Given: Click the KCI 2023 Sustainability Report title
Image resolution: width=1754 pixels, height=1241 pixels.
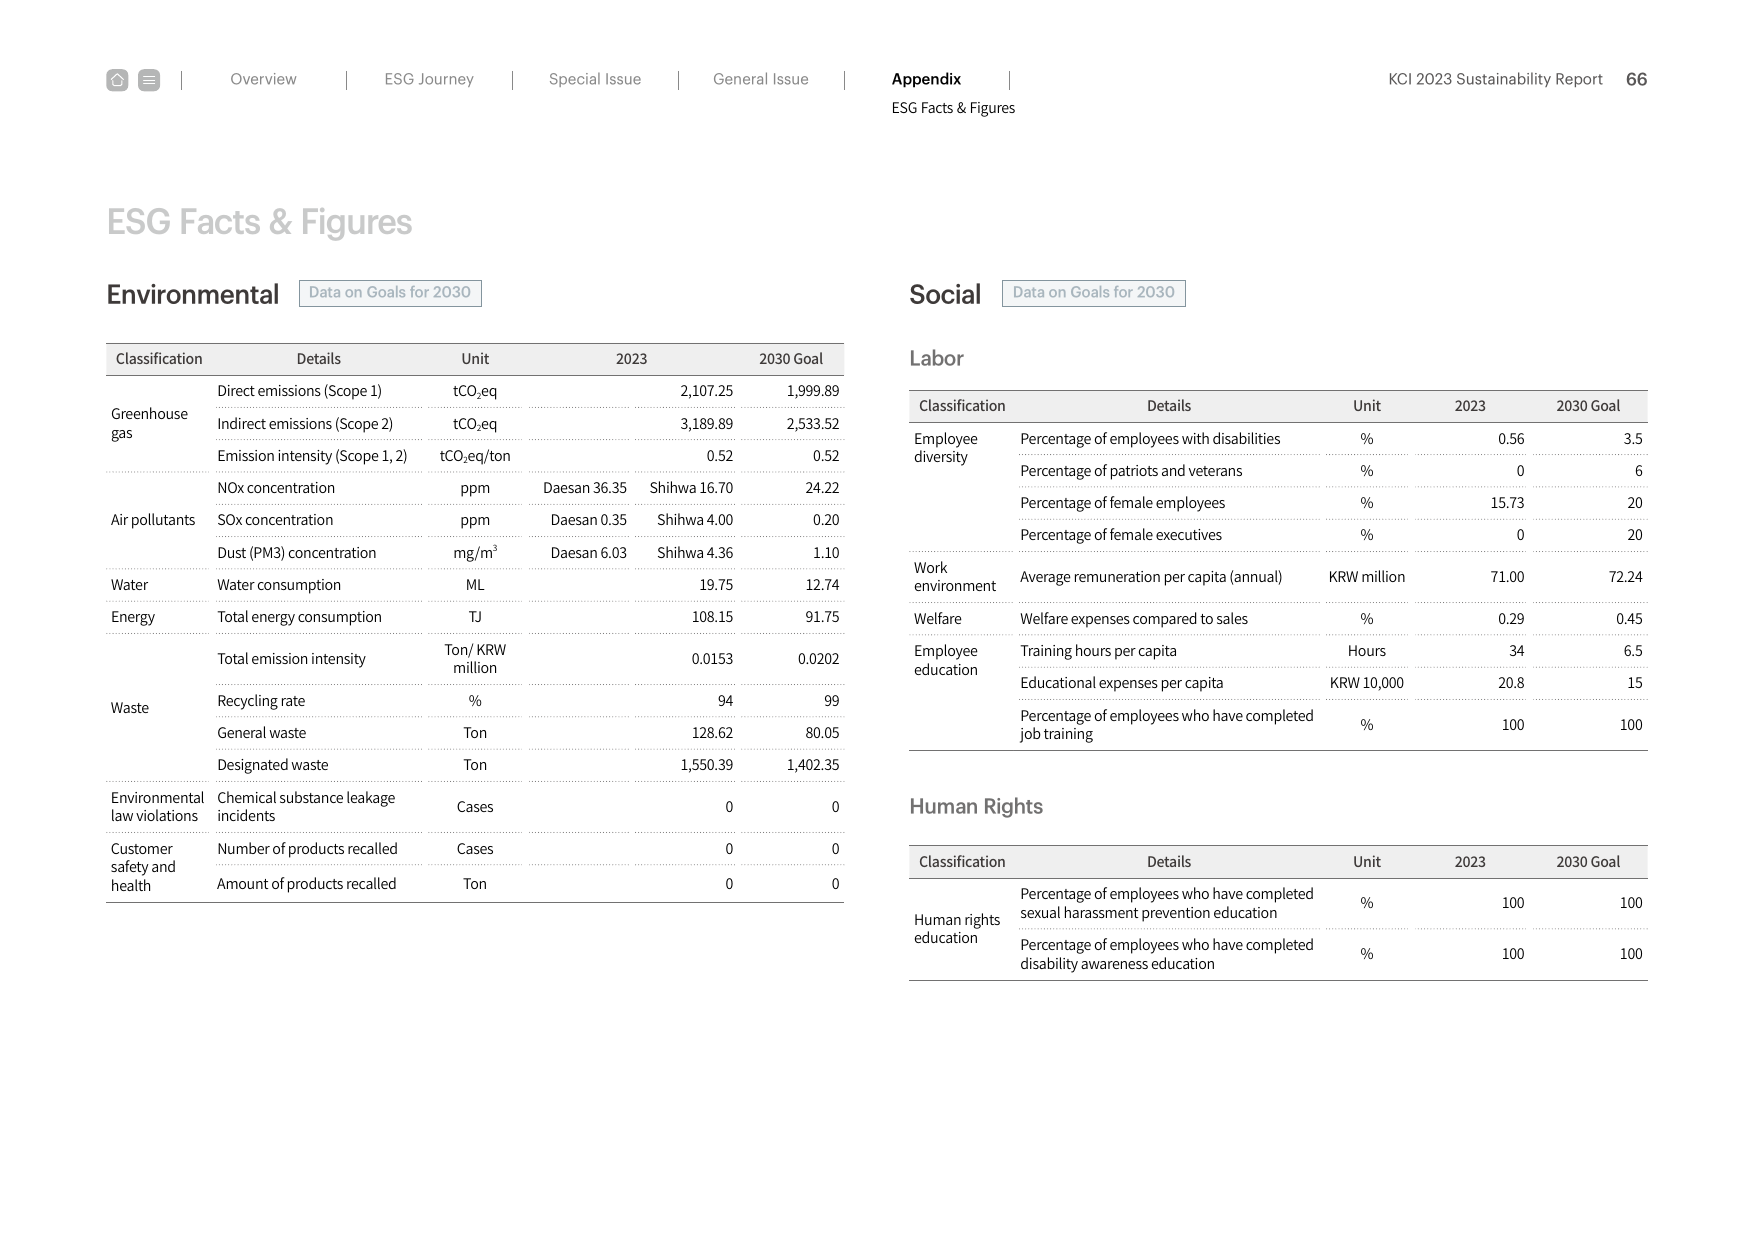Looking at the screenshot, I should pos(1495,79).
